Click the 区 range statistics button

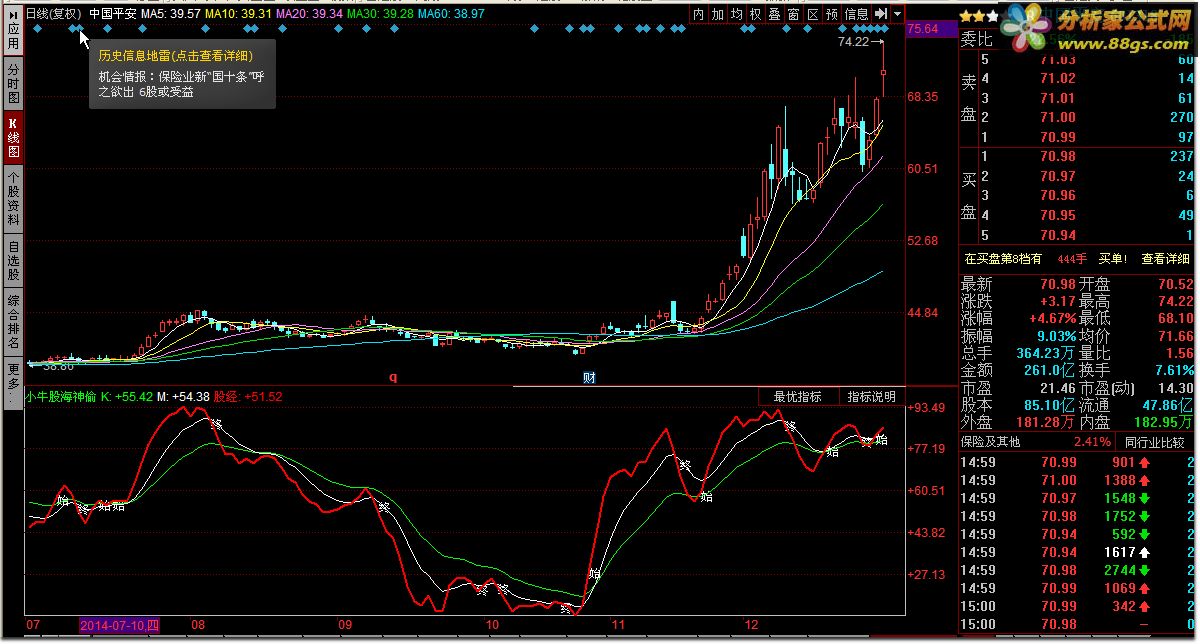[x=812, y=14]
